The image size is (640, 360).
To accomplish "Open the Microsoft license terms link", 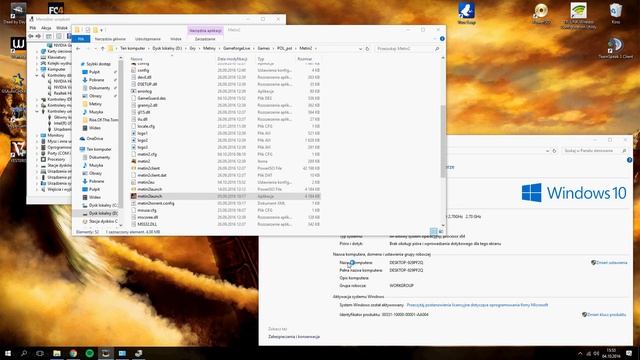I will coord(478,305).
